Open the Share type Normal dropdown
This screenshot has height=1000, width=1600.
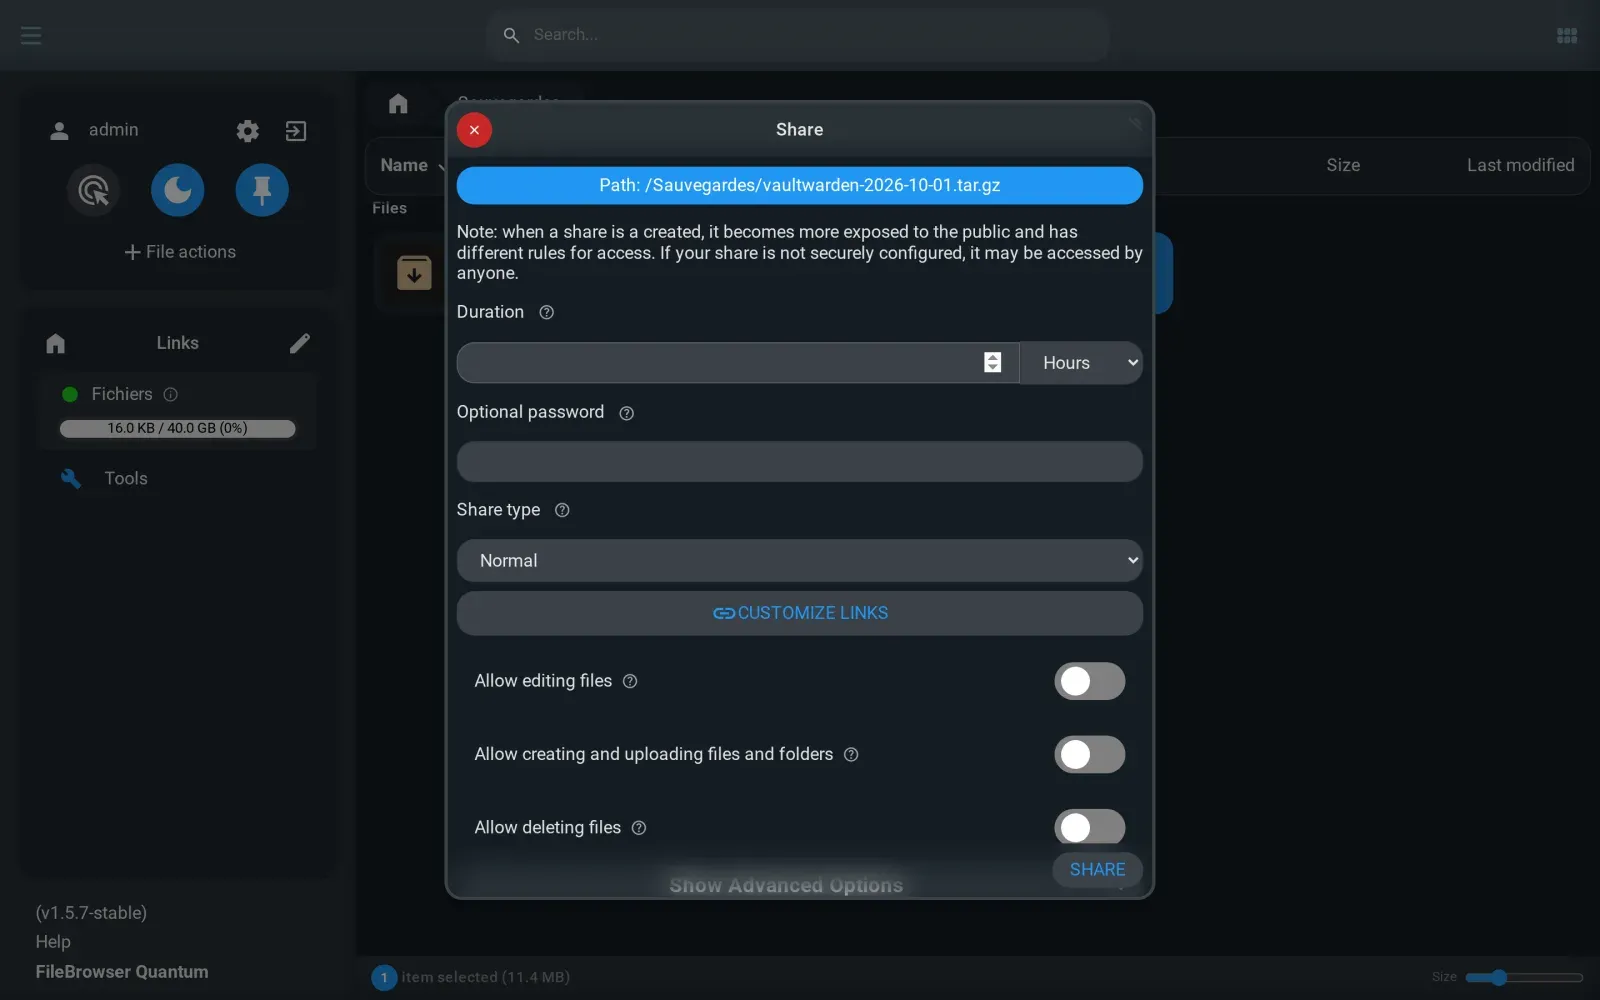pos(800,561)
